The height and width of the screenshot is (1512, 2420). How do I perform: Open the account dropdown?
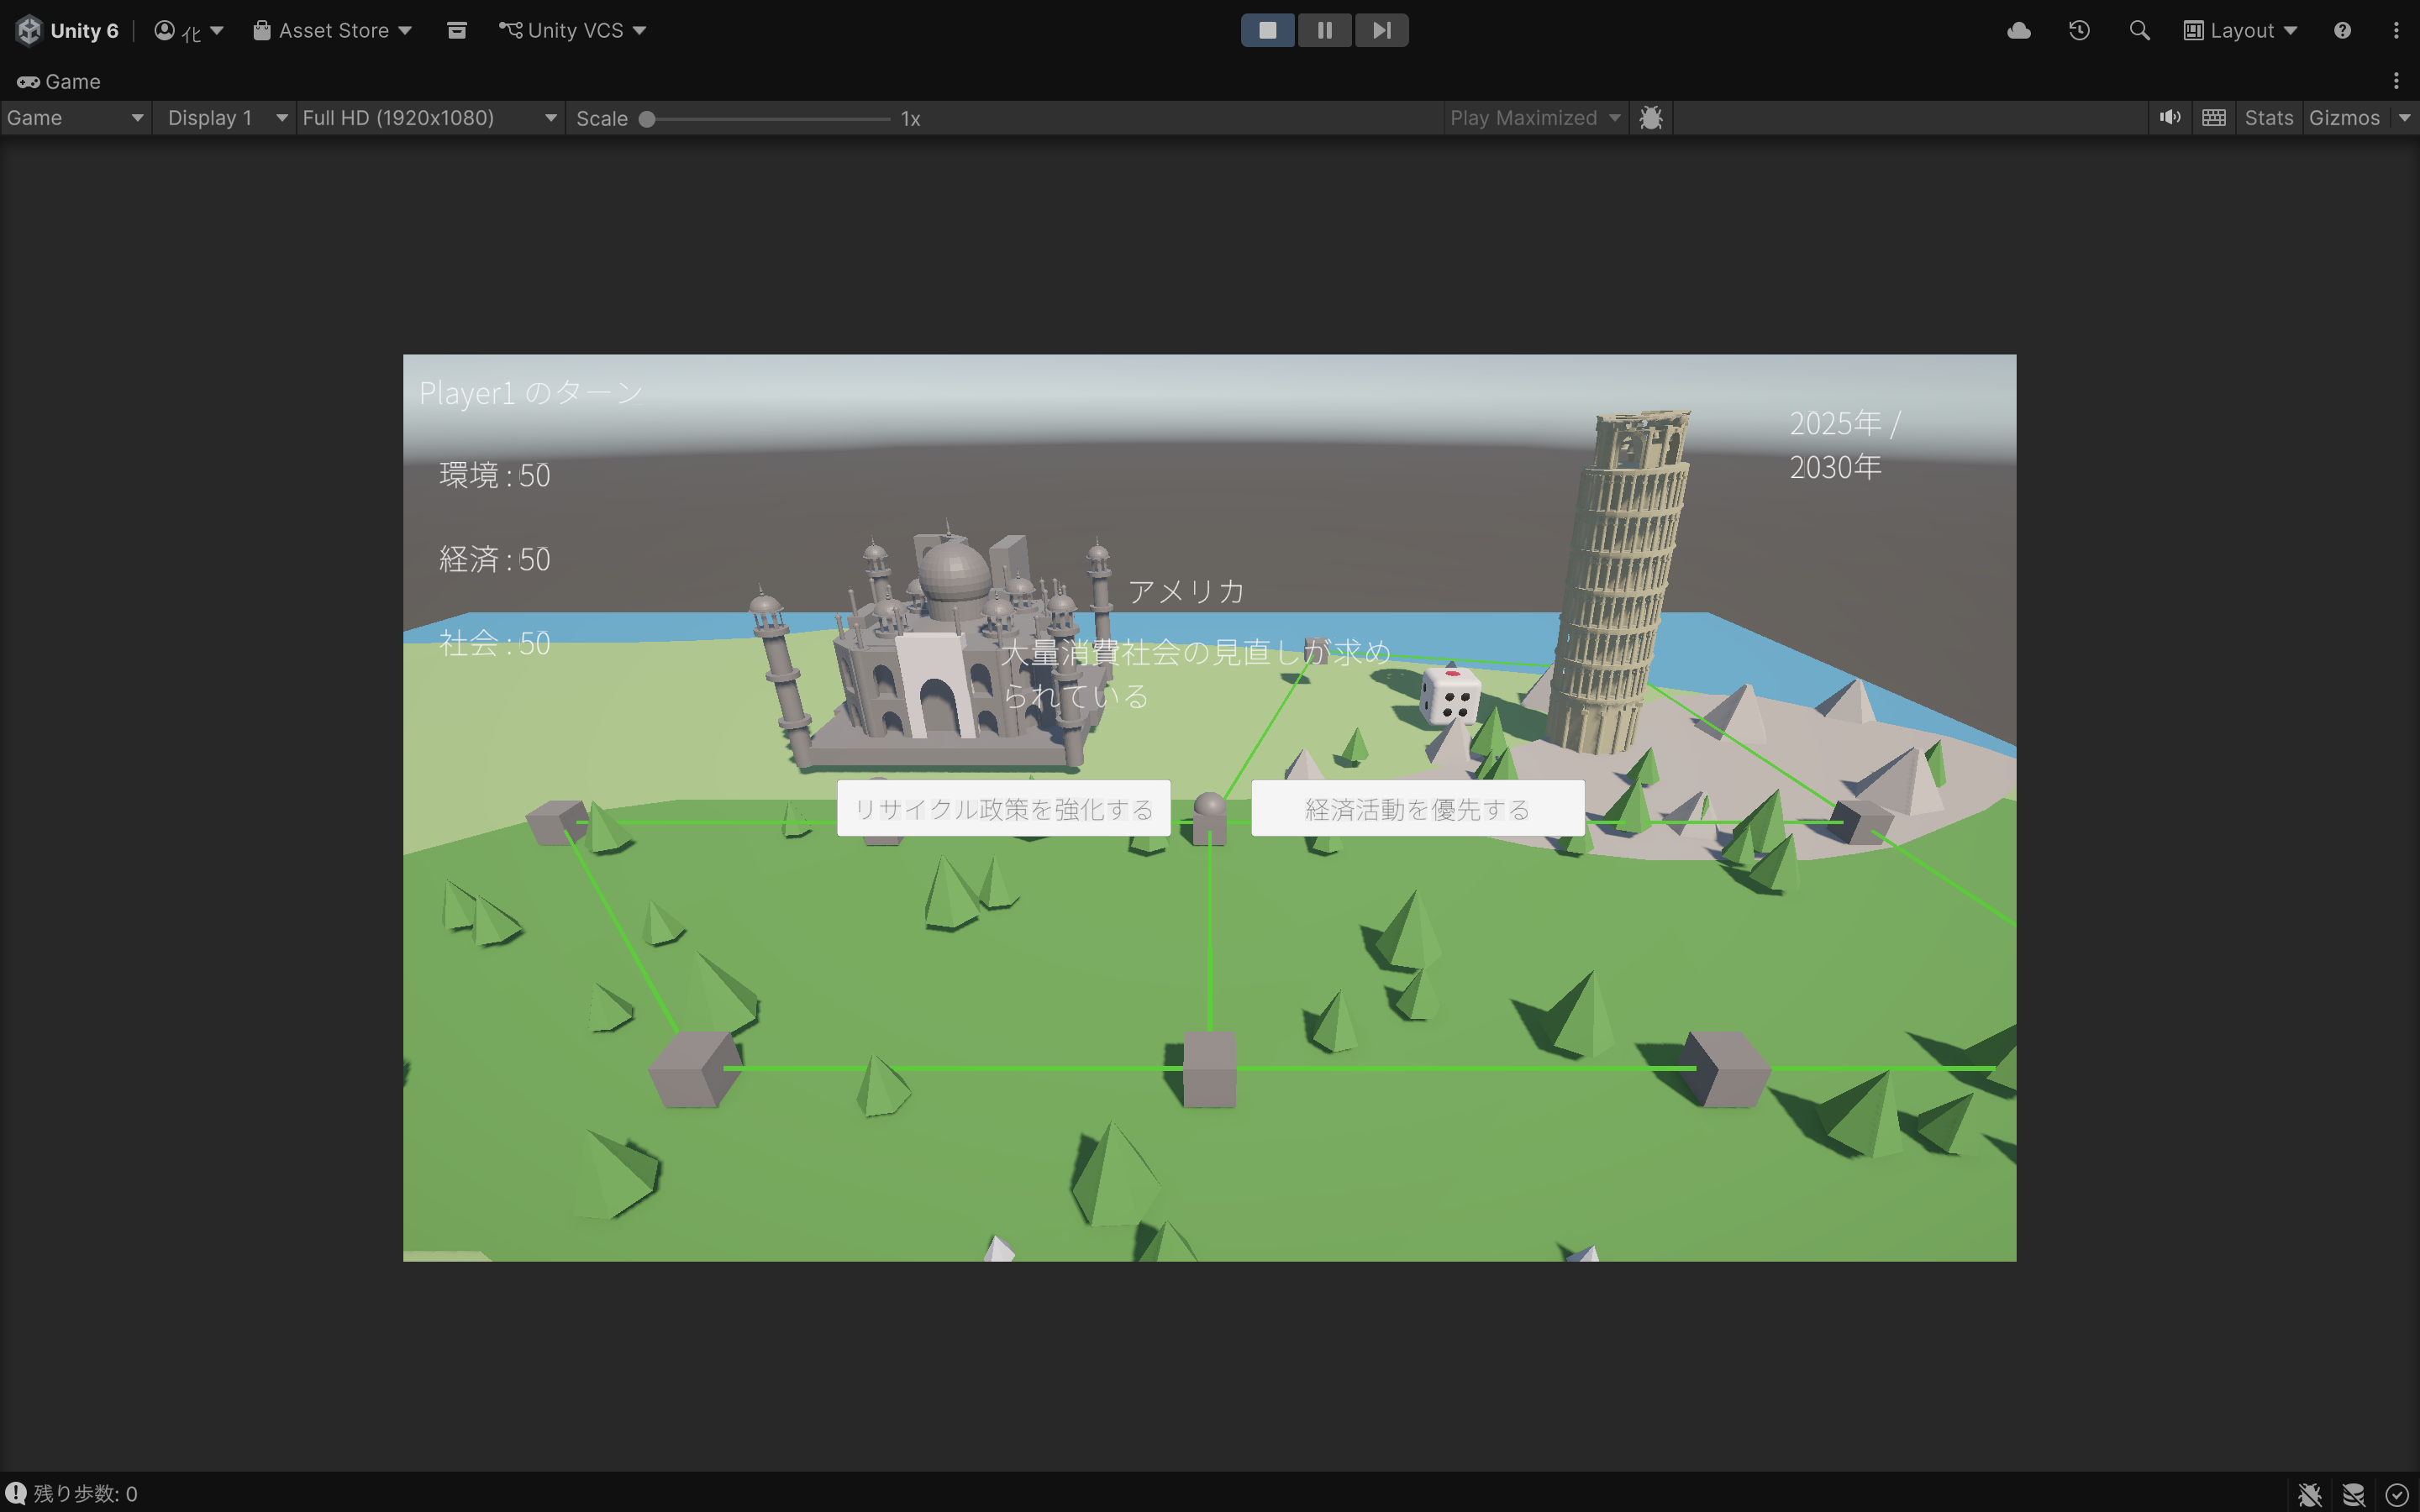188,30
